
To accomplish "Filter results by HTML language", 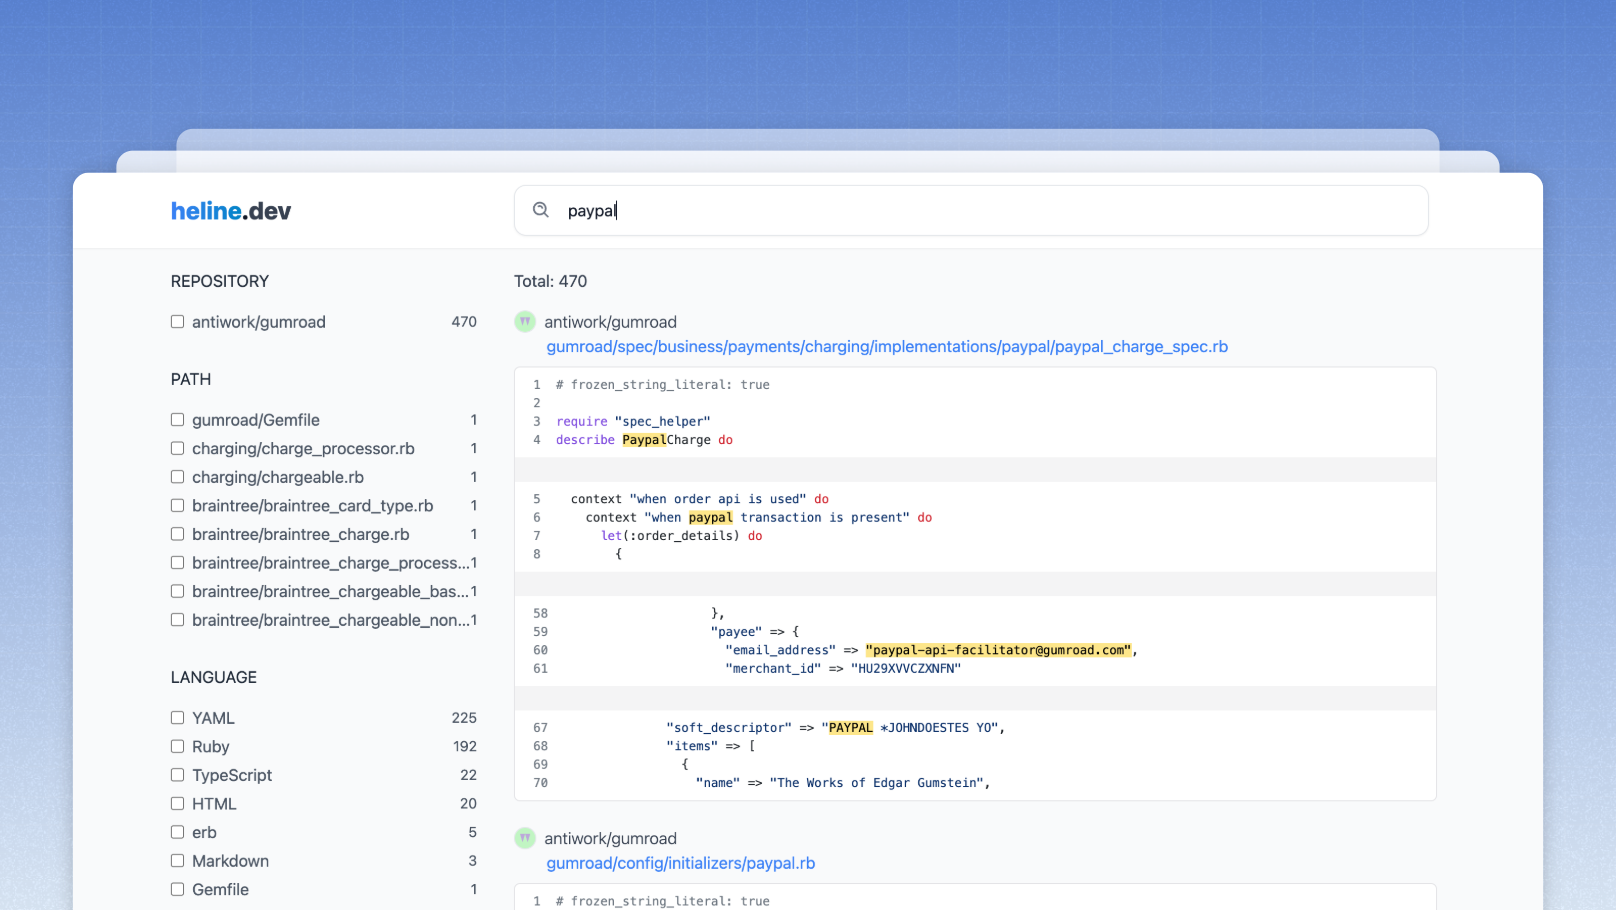I will [177, 803].
